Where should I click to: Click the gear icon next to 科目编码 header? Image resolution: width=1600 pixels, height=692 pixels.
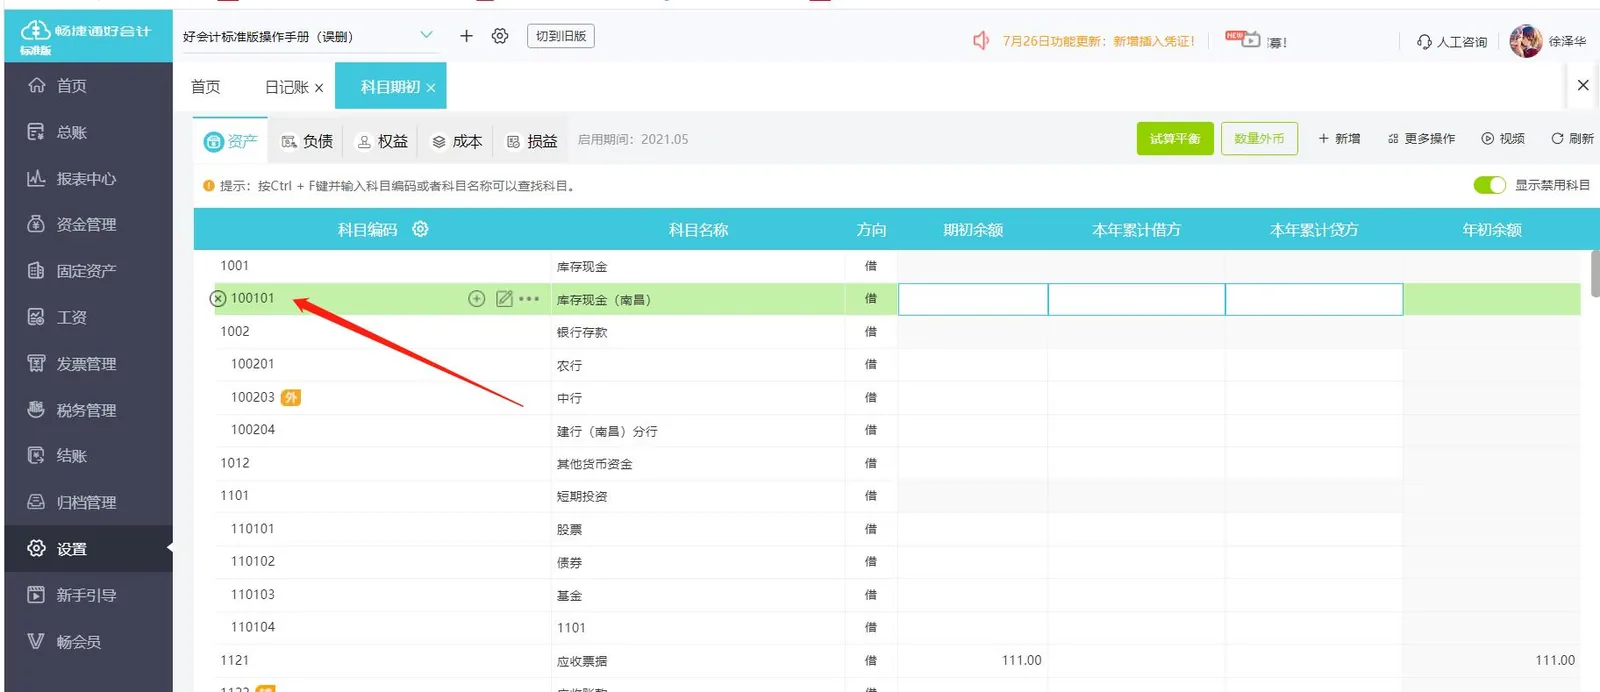tap(420, 229)
